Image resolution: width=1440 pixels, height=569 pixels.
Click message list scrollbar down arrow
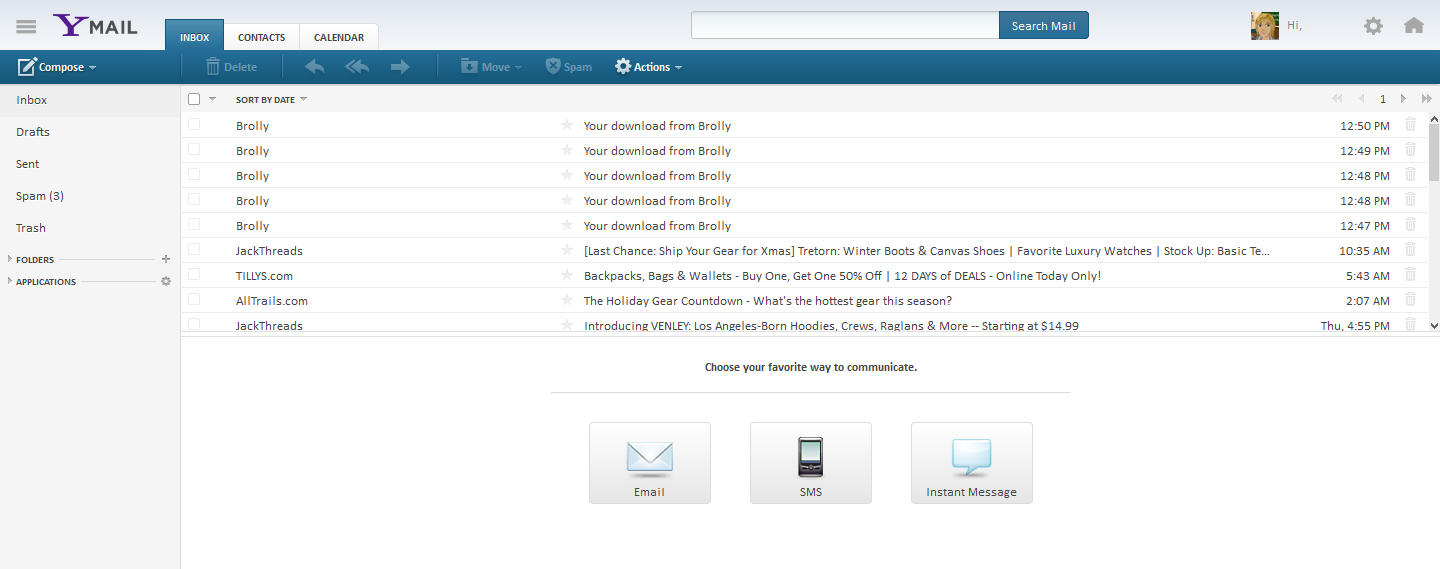pos(1434,325)
